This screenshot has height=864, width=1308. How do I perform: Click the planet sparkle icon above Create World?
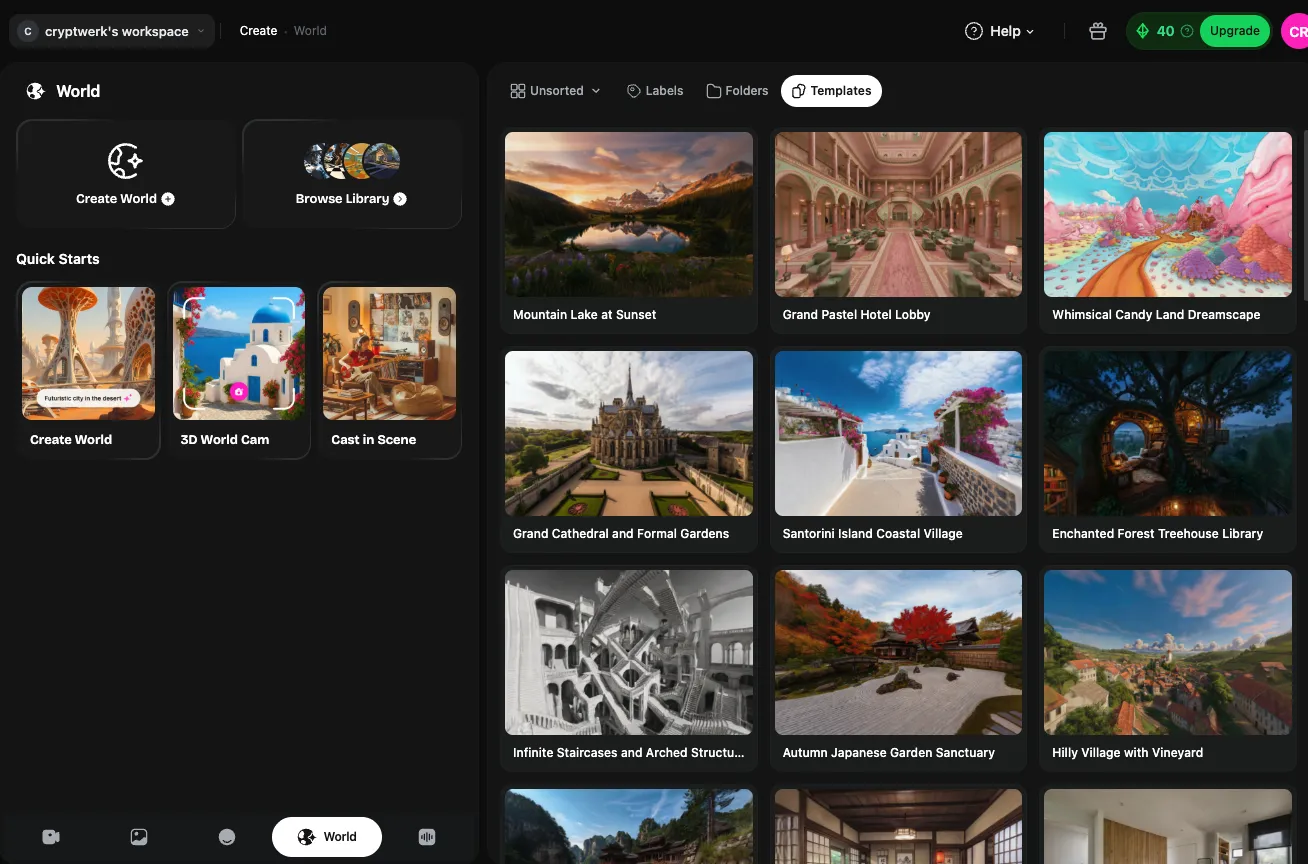click(x=125, y=160)
